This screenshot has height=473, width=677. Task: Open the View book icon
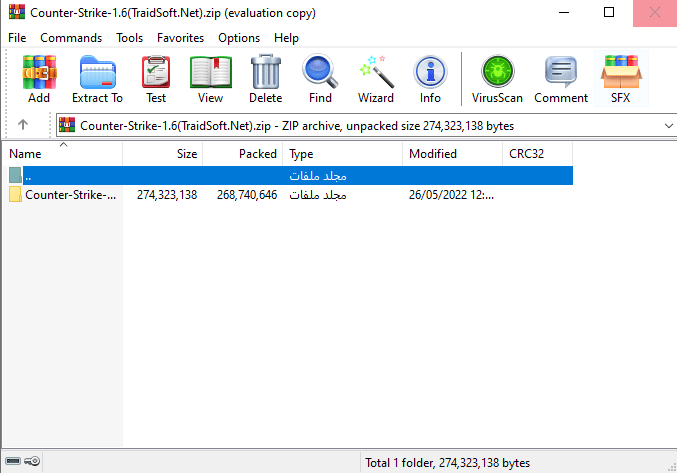(x=211, y=72)
